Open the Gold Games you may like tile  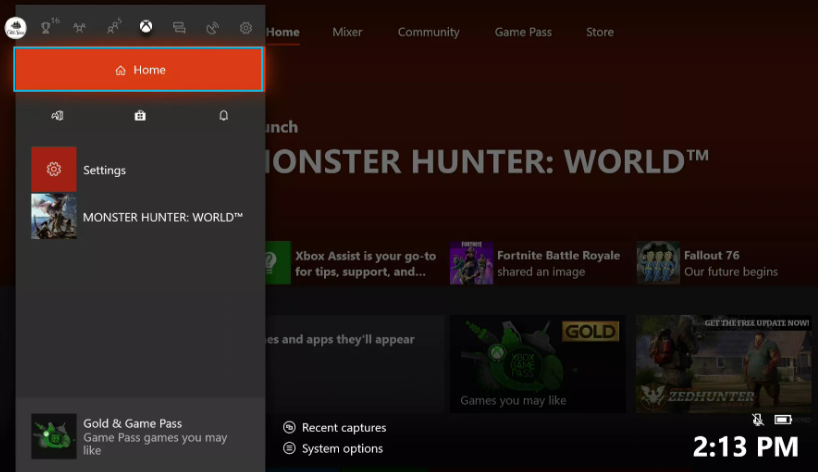pos(537,364)
